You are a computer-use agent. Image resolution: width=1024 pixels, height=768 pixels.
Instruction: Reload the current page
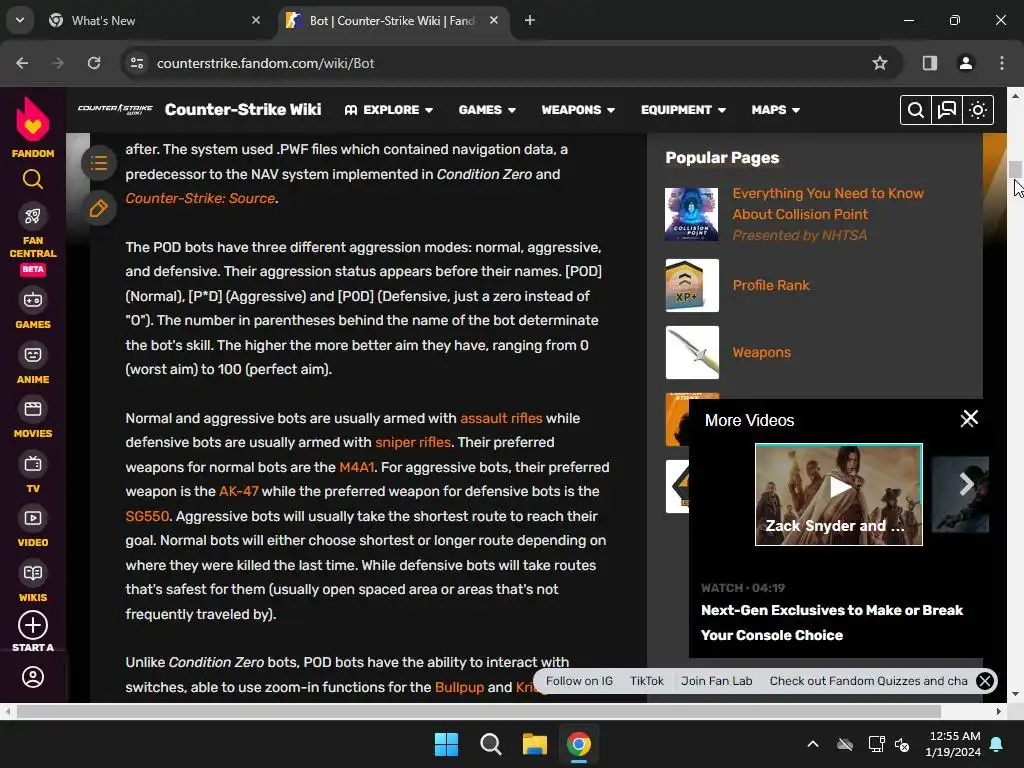click(x=94, y=63)
